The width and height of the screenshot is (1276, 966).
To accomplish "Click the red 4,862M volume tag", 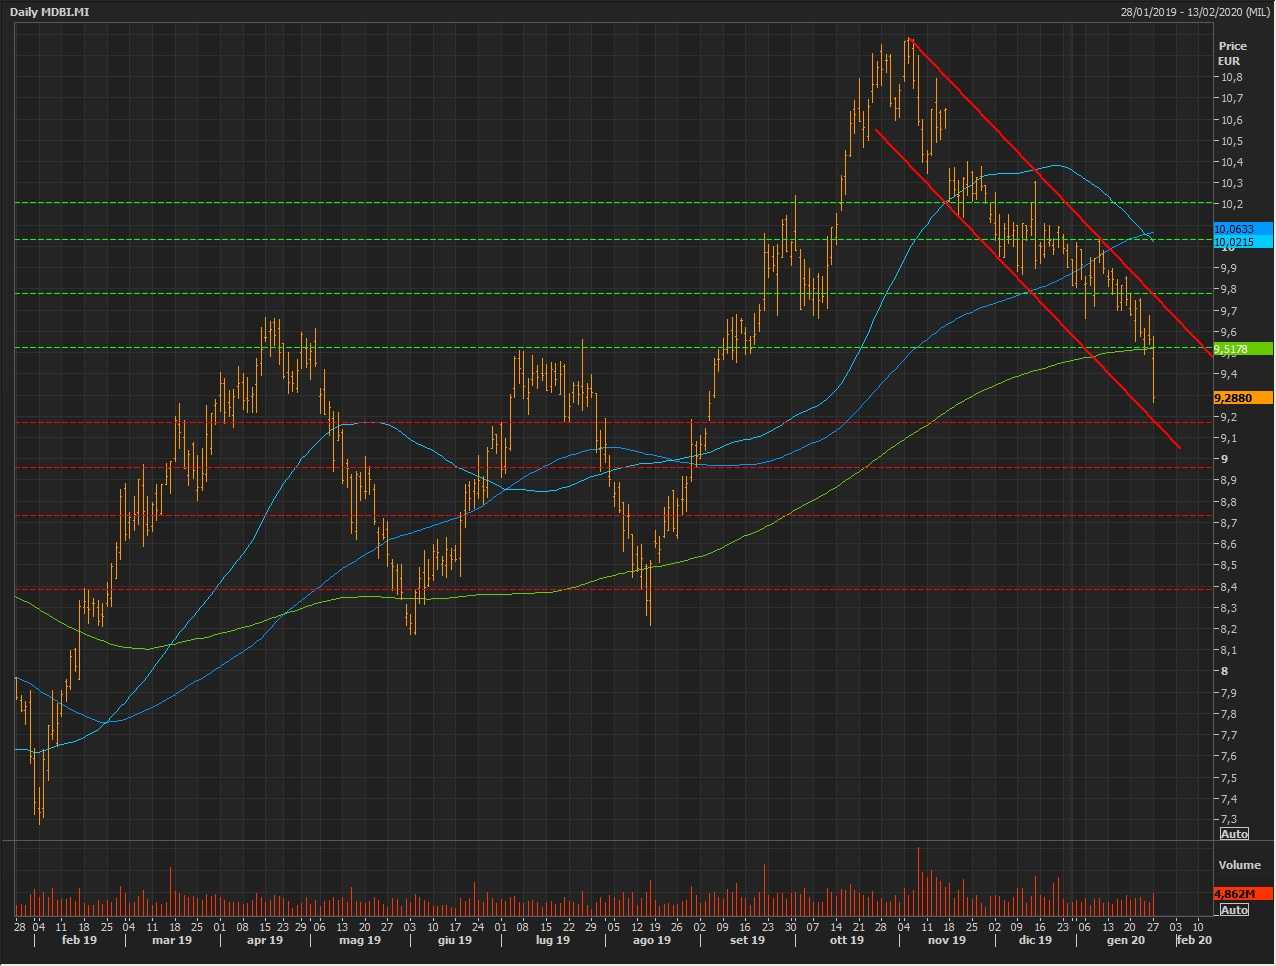I will pos(1243,894).
